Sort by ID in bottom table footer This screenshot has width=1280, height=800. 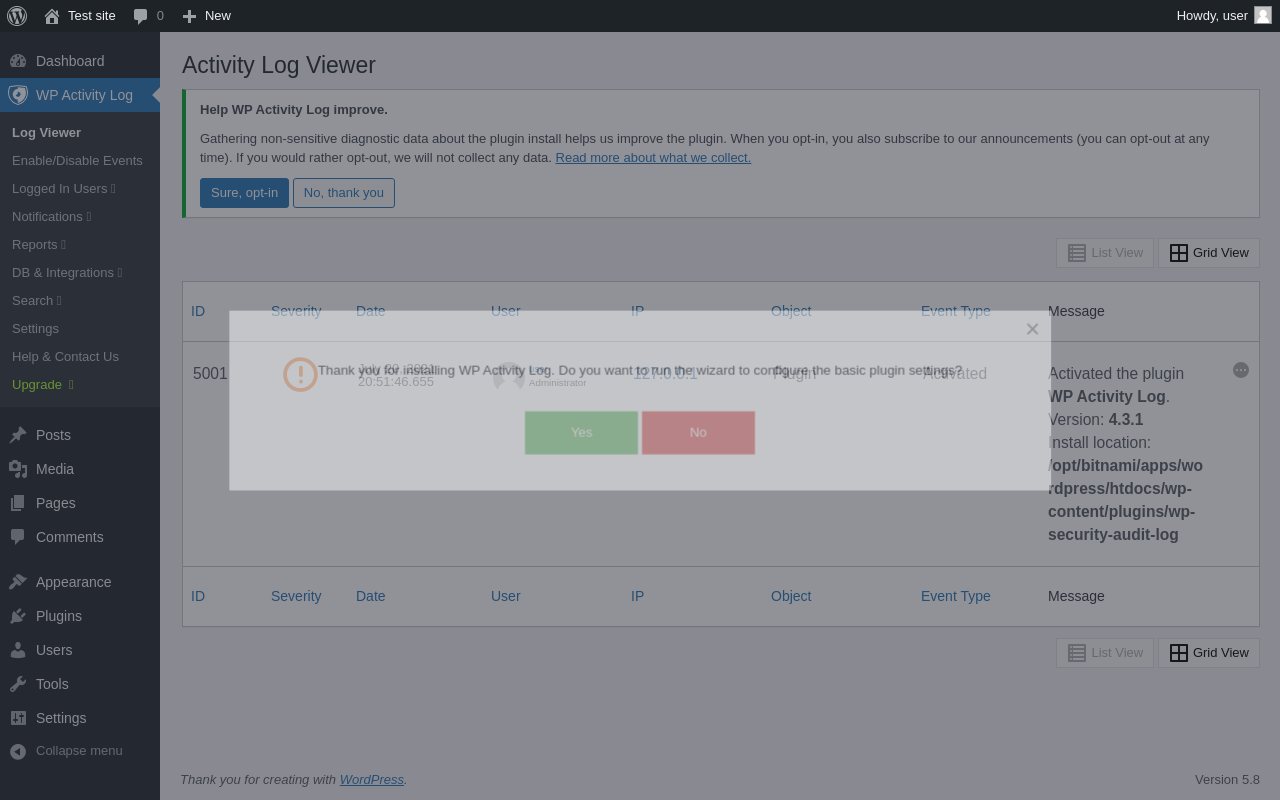click(x=198, y=596)
